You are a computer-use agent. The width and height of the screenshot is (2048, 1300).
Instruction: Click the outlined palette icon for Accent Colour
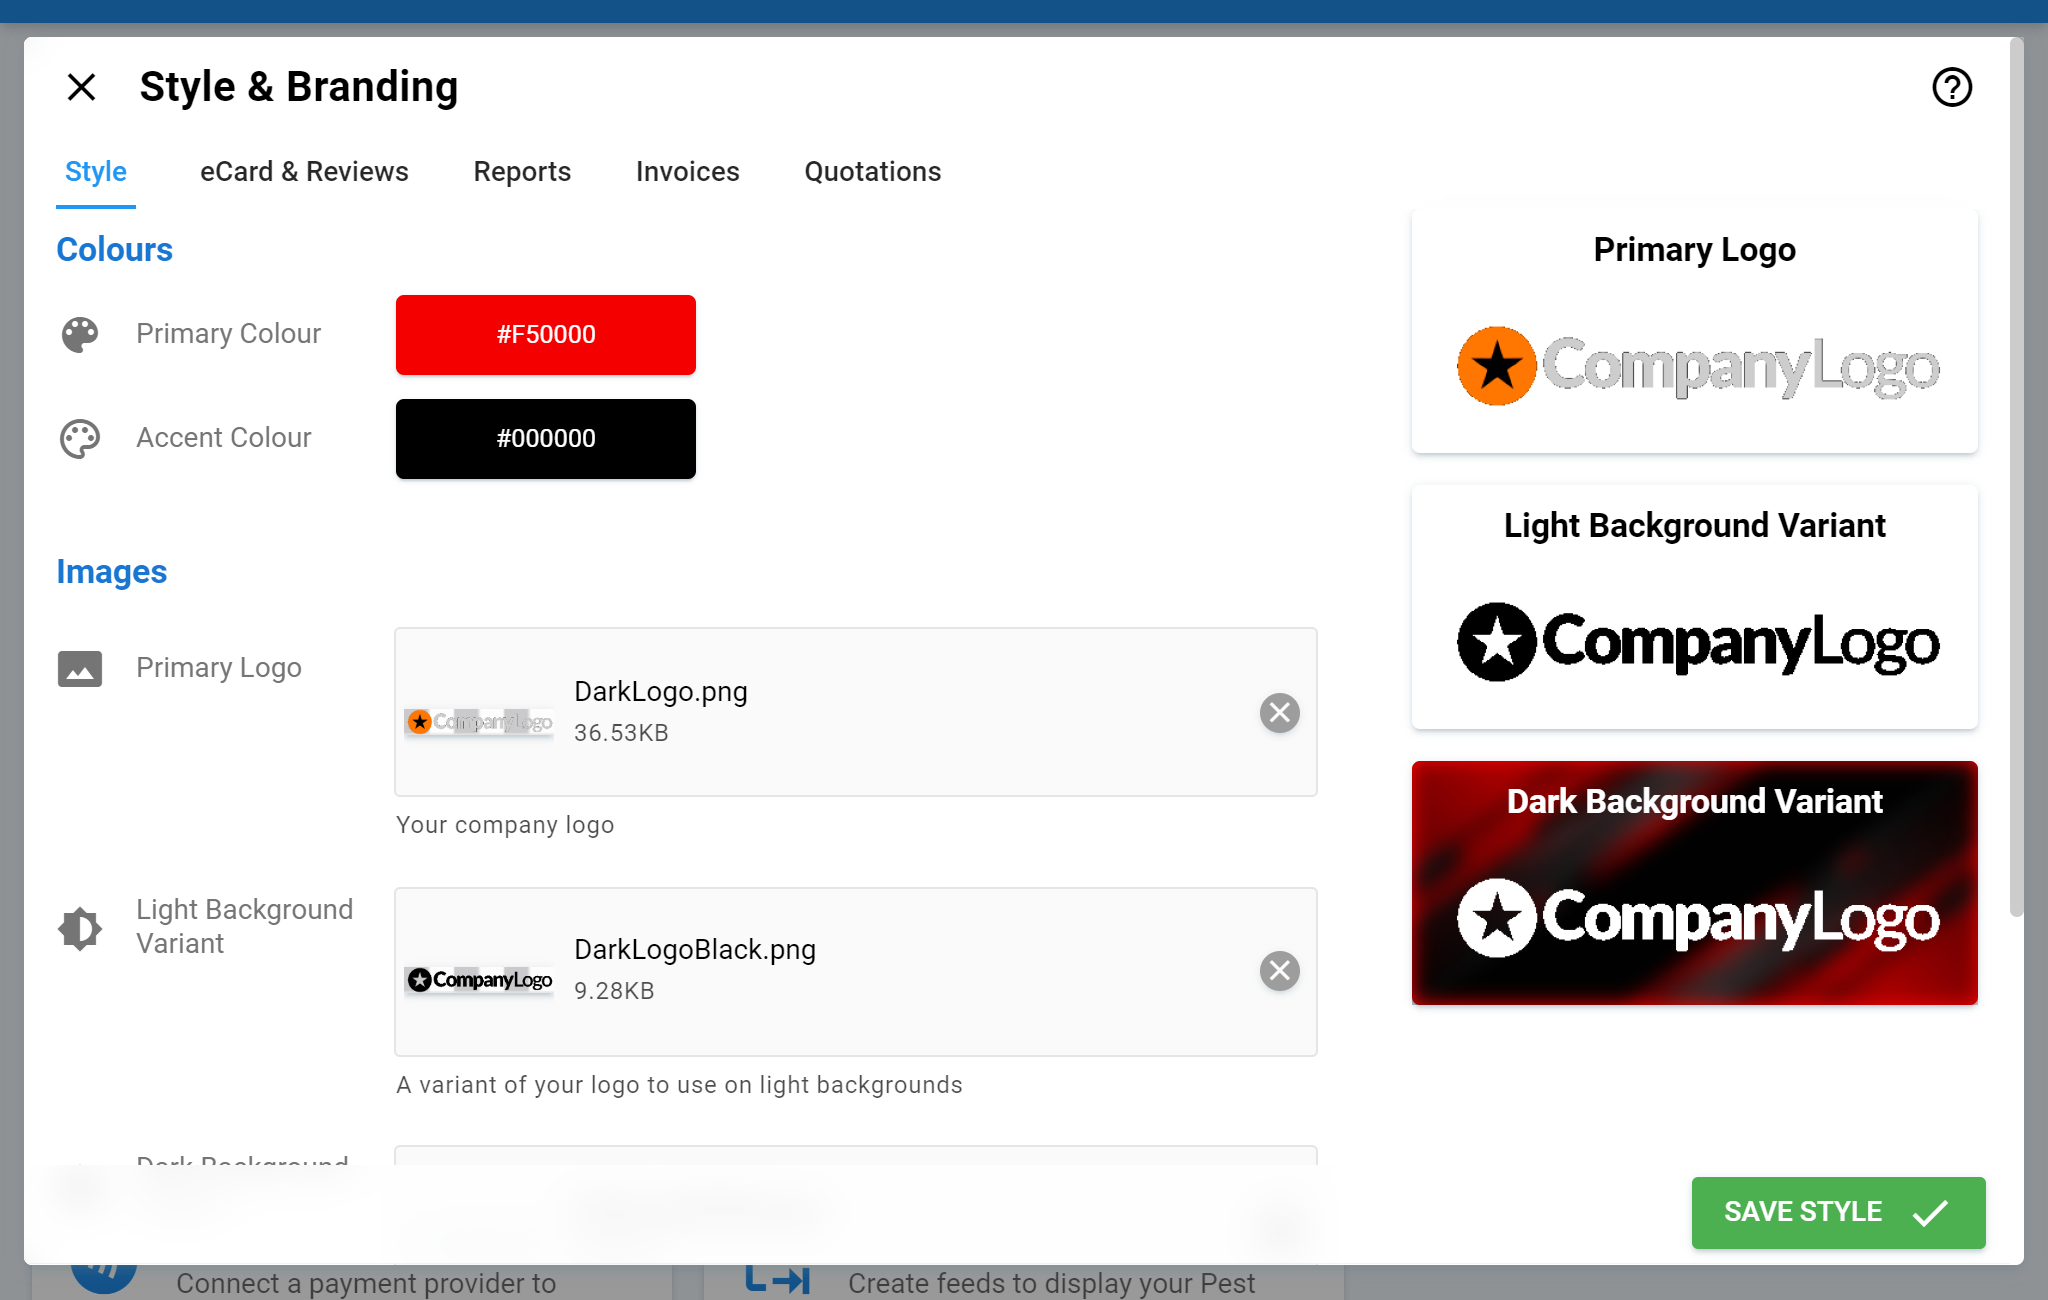click(80, 438)
